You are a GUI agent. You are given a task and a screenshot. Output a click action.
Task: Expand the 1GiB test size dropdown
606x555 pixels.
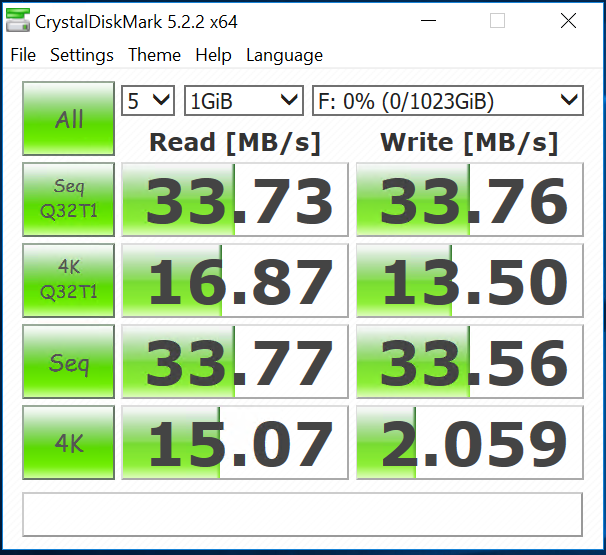[x=244, y=100]
